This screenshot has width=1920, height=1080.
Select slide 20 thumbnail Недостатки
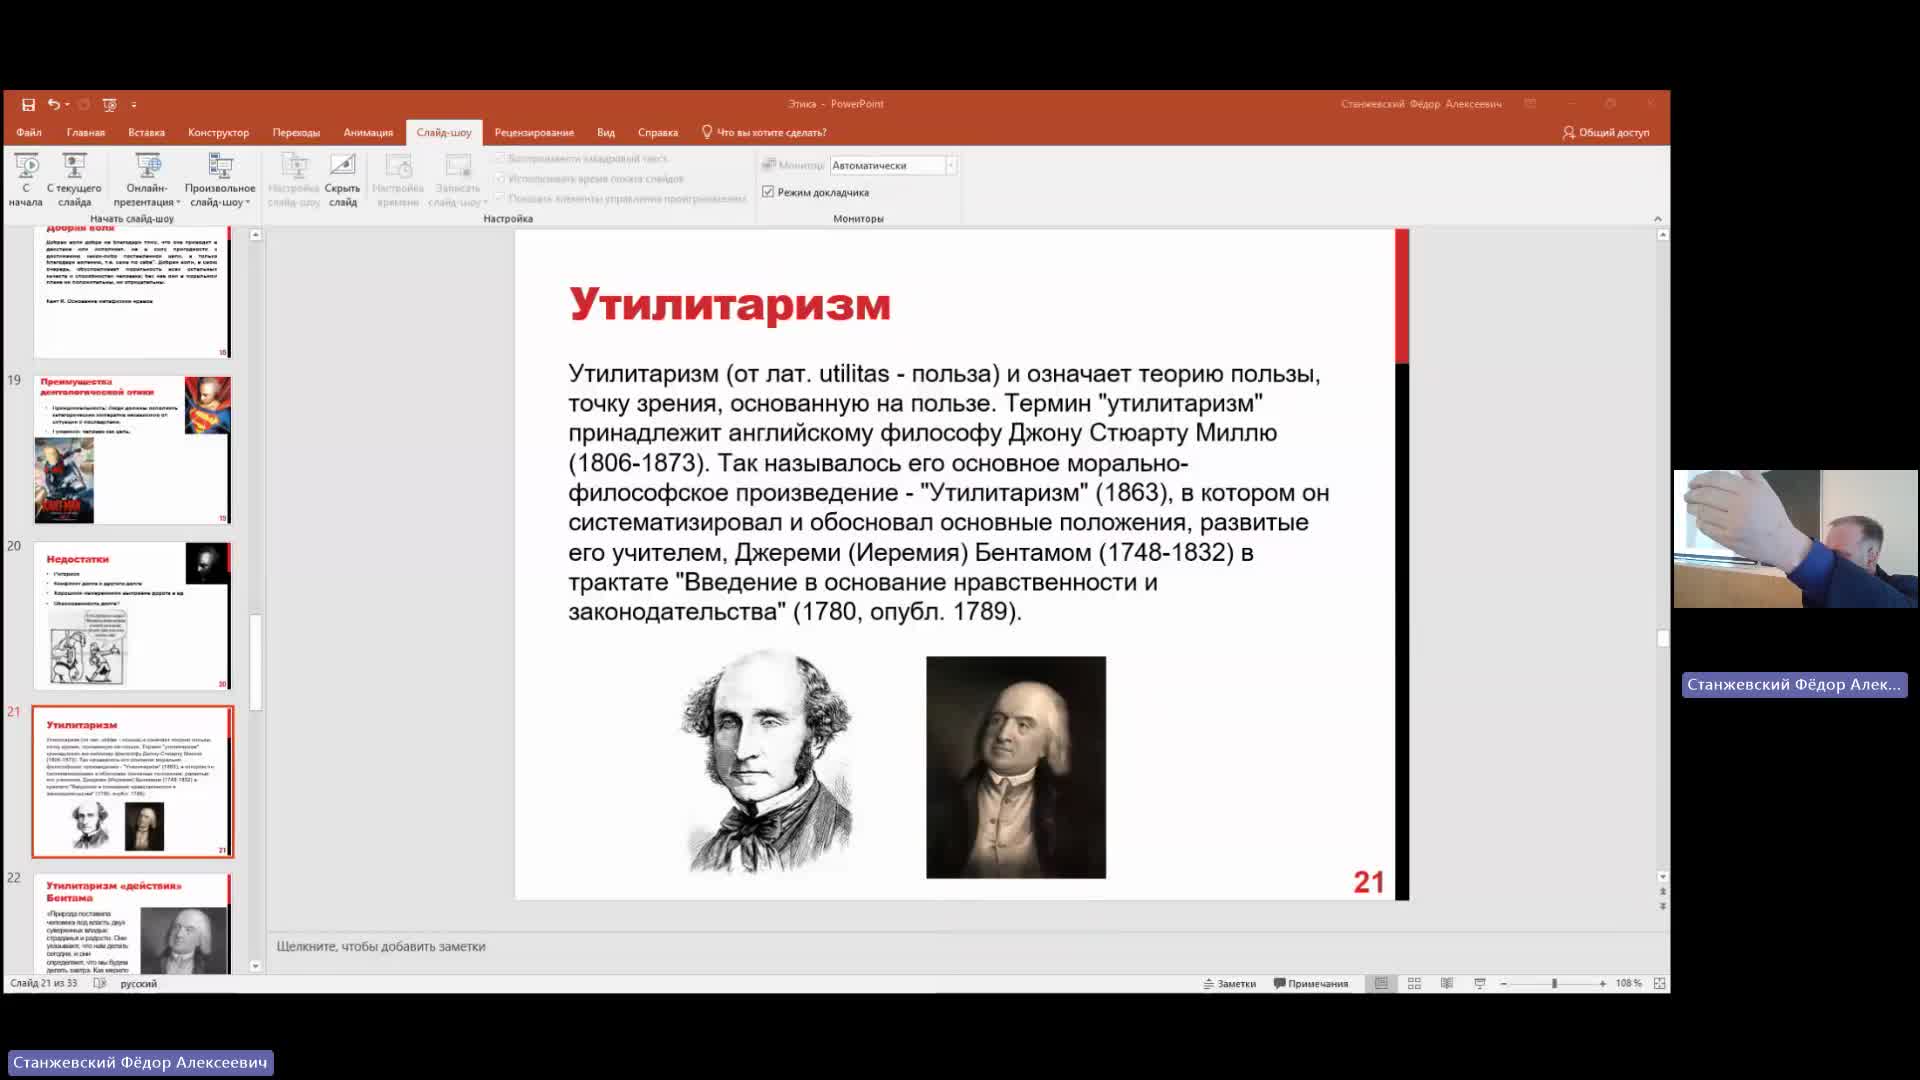pos(133,616)
